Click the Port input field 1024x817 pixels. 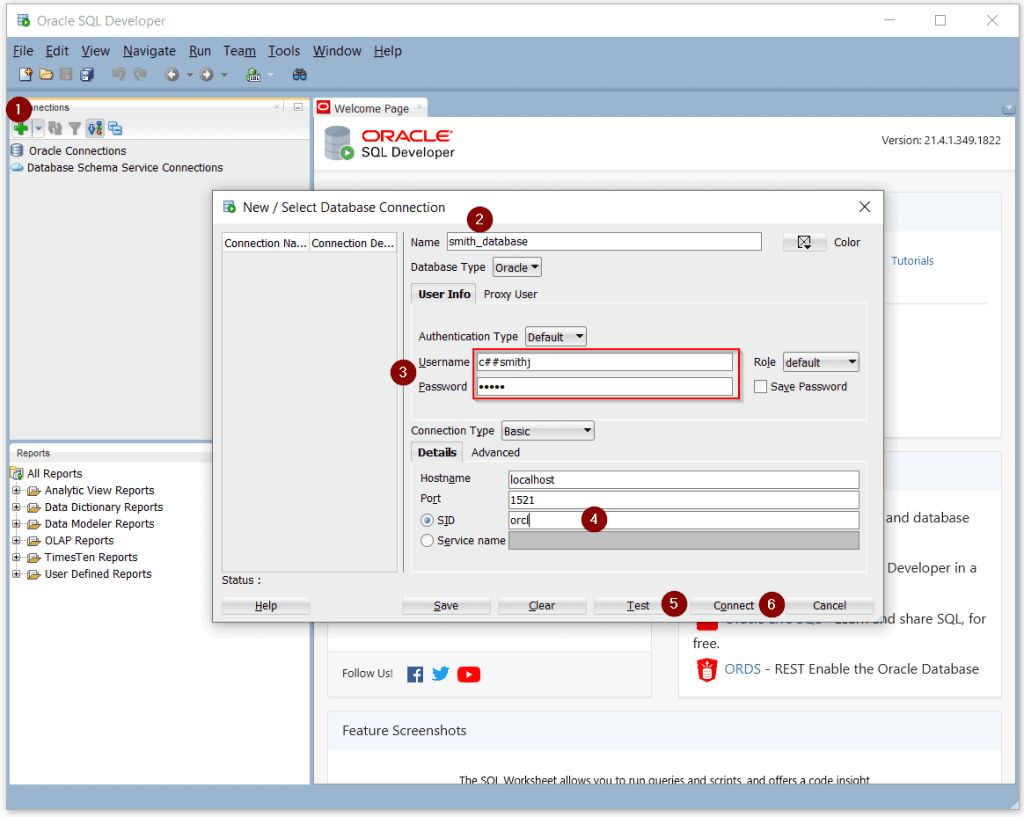tap(684, 500)
